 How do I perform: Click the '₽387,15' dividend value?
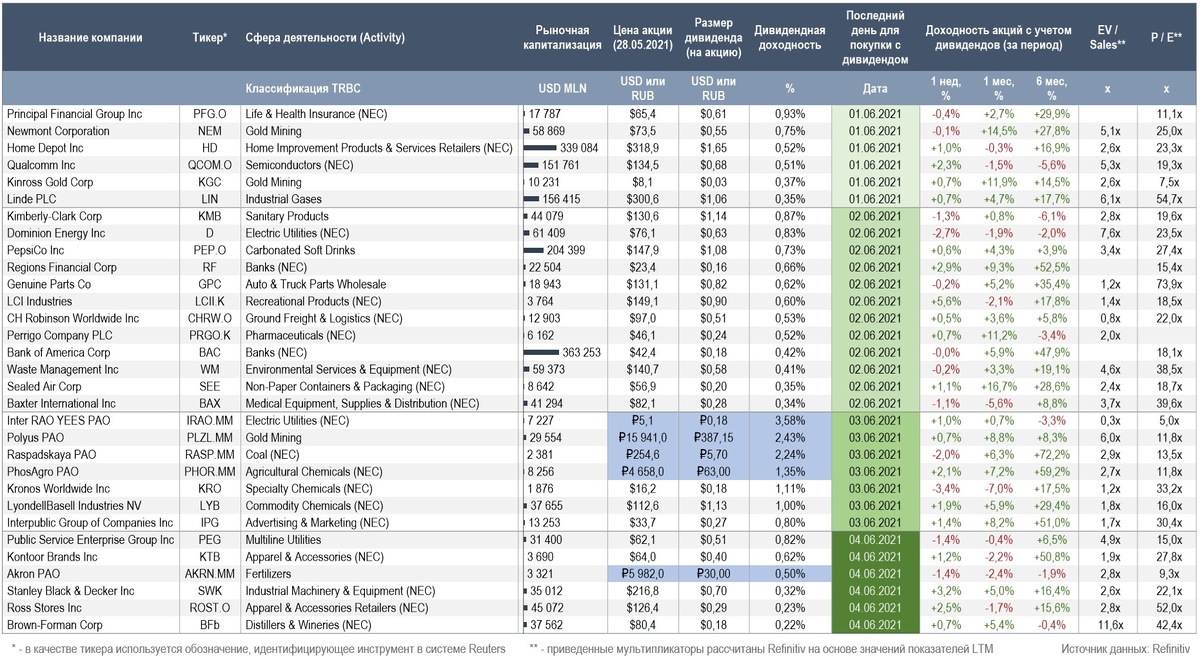[x=714, y=438]
